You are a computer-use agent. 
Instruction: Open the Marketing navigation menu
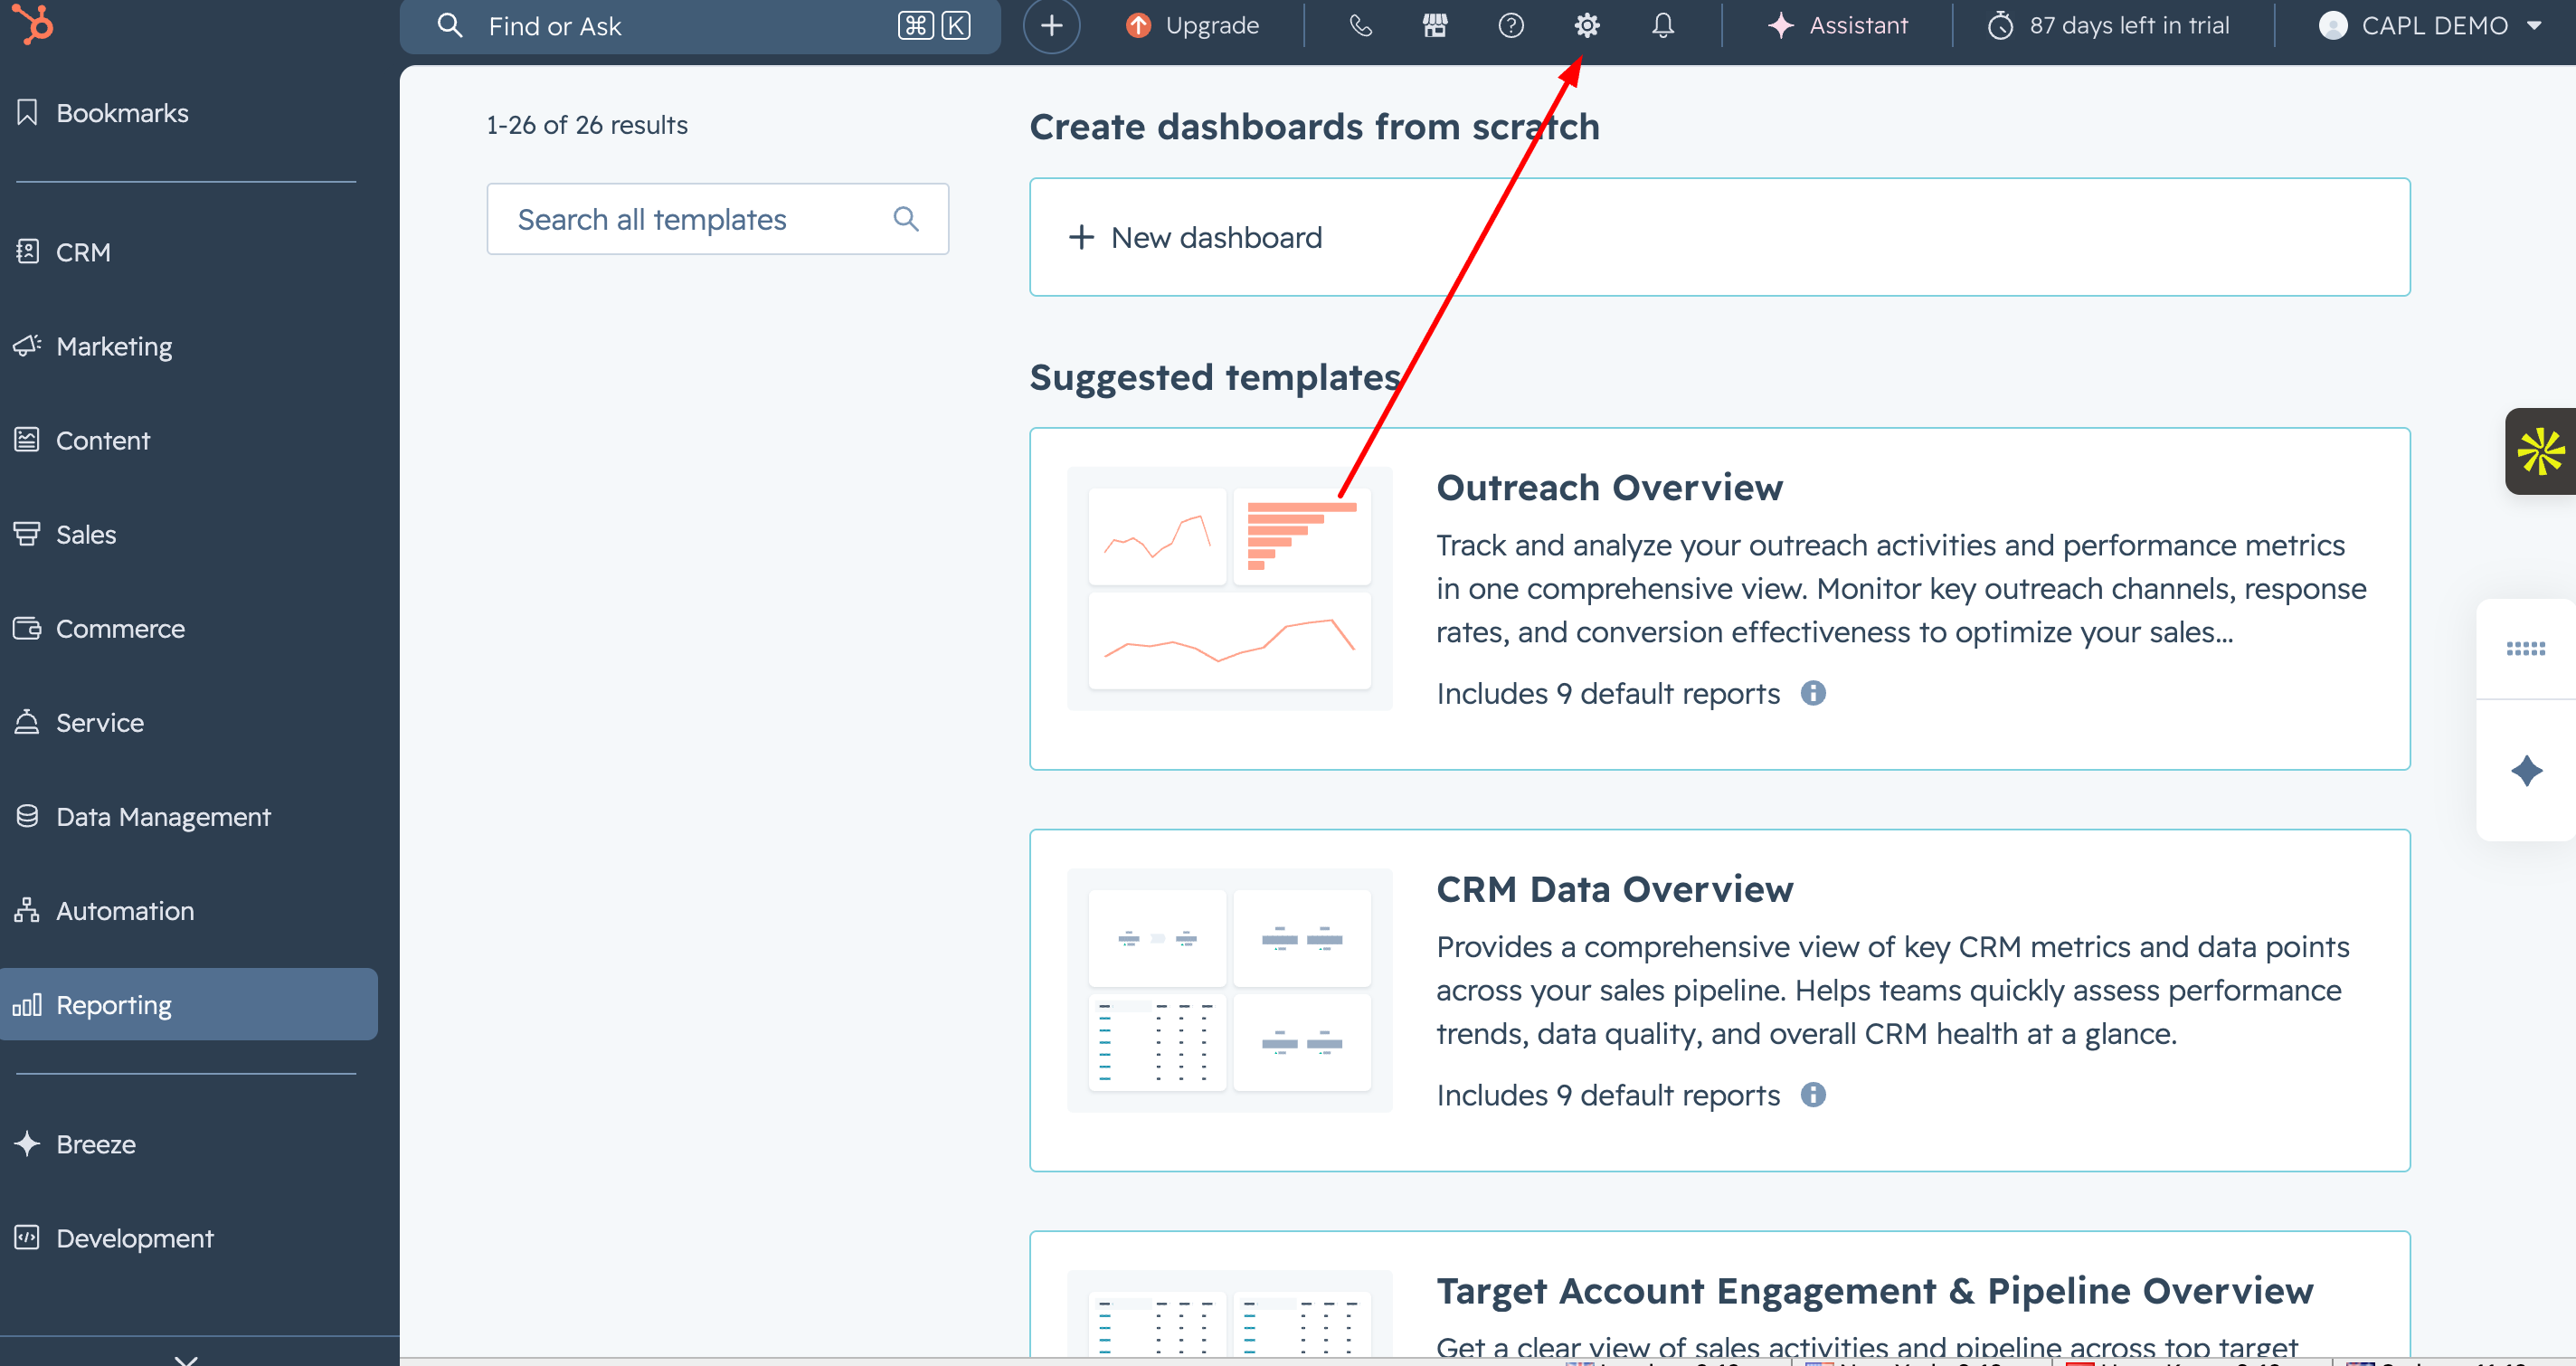click(114, 346)
